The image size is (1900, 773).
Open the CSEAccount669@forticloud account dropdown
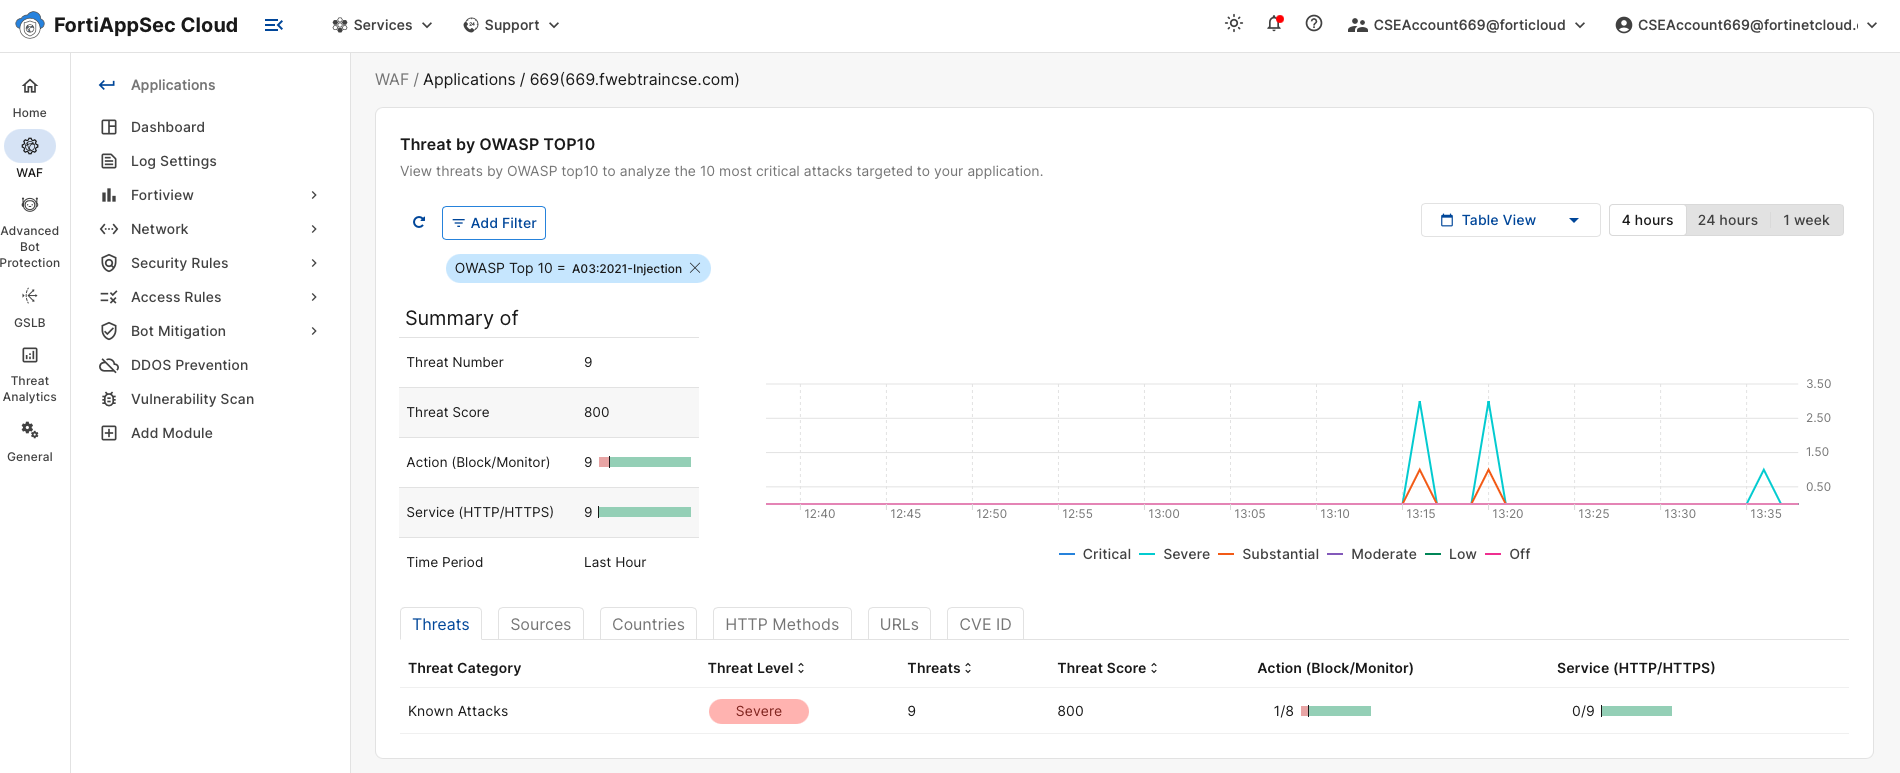pos(1467,25)
